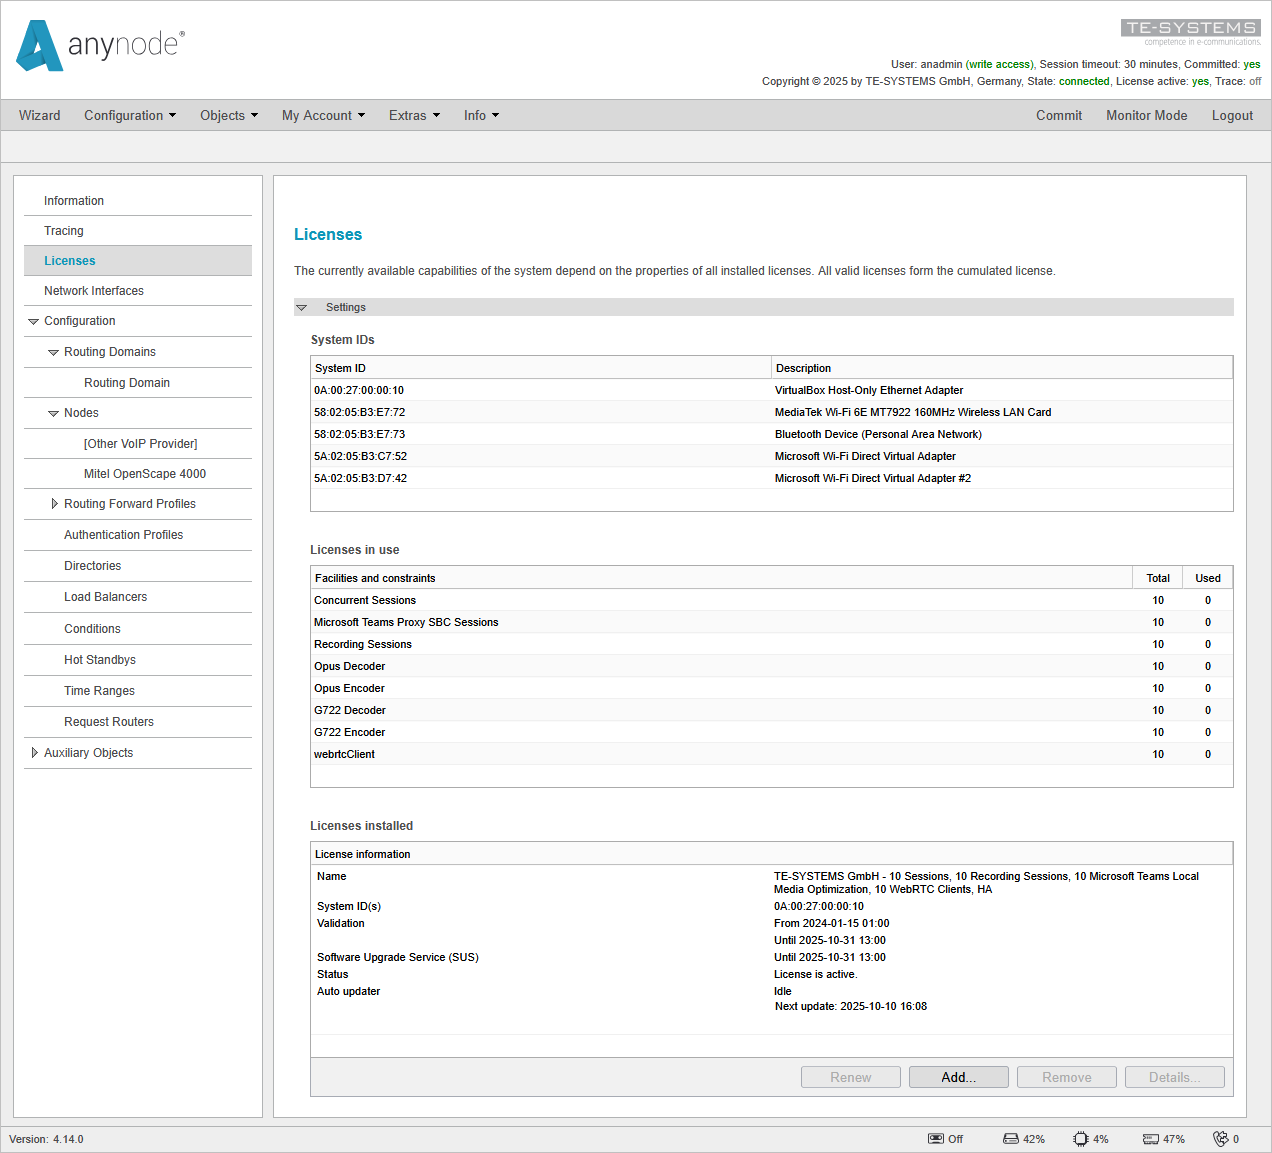Expand Auxiliary Objects in the sidebar

(35, 752)
